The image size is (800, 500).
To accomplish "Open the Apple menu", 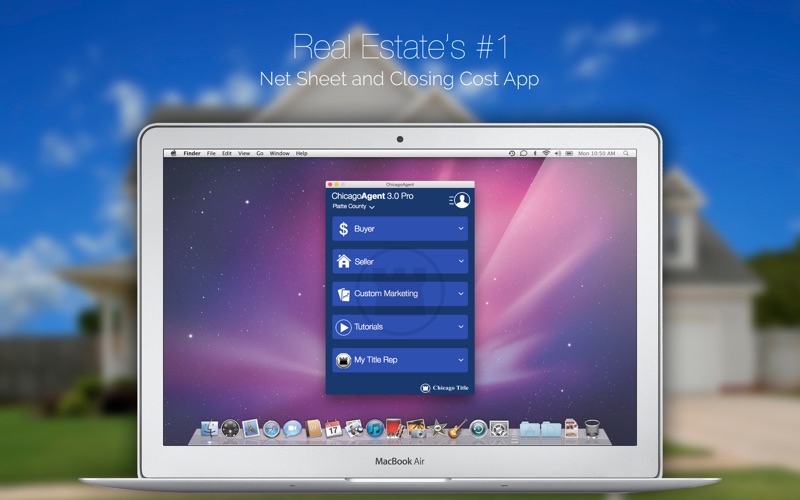I will pyautogui.click(x=173, y=153).
